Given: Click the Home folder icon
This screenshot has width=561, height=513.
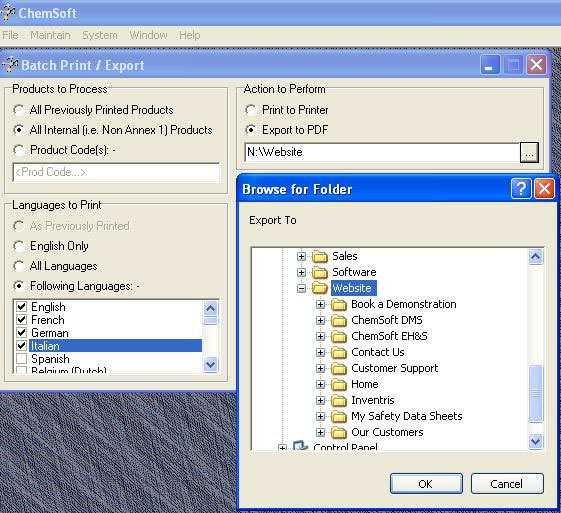Looking at the screenshot, I should coord(338,384).
